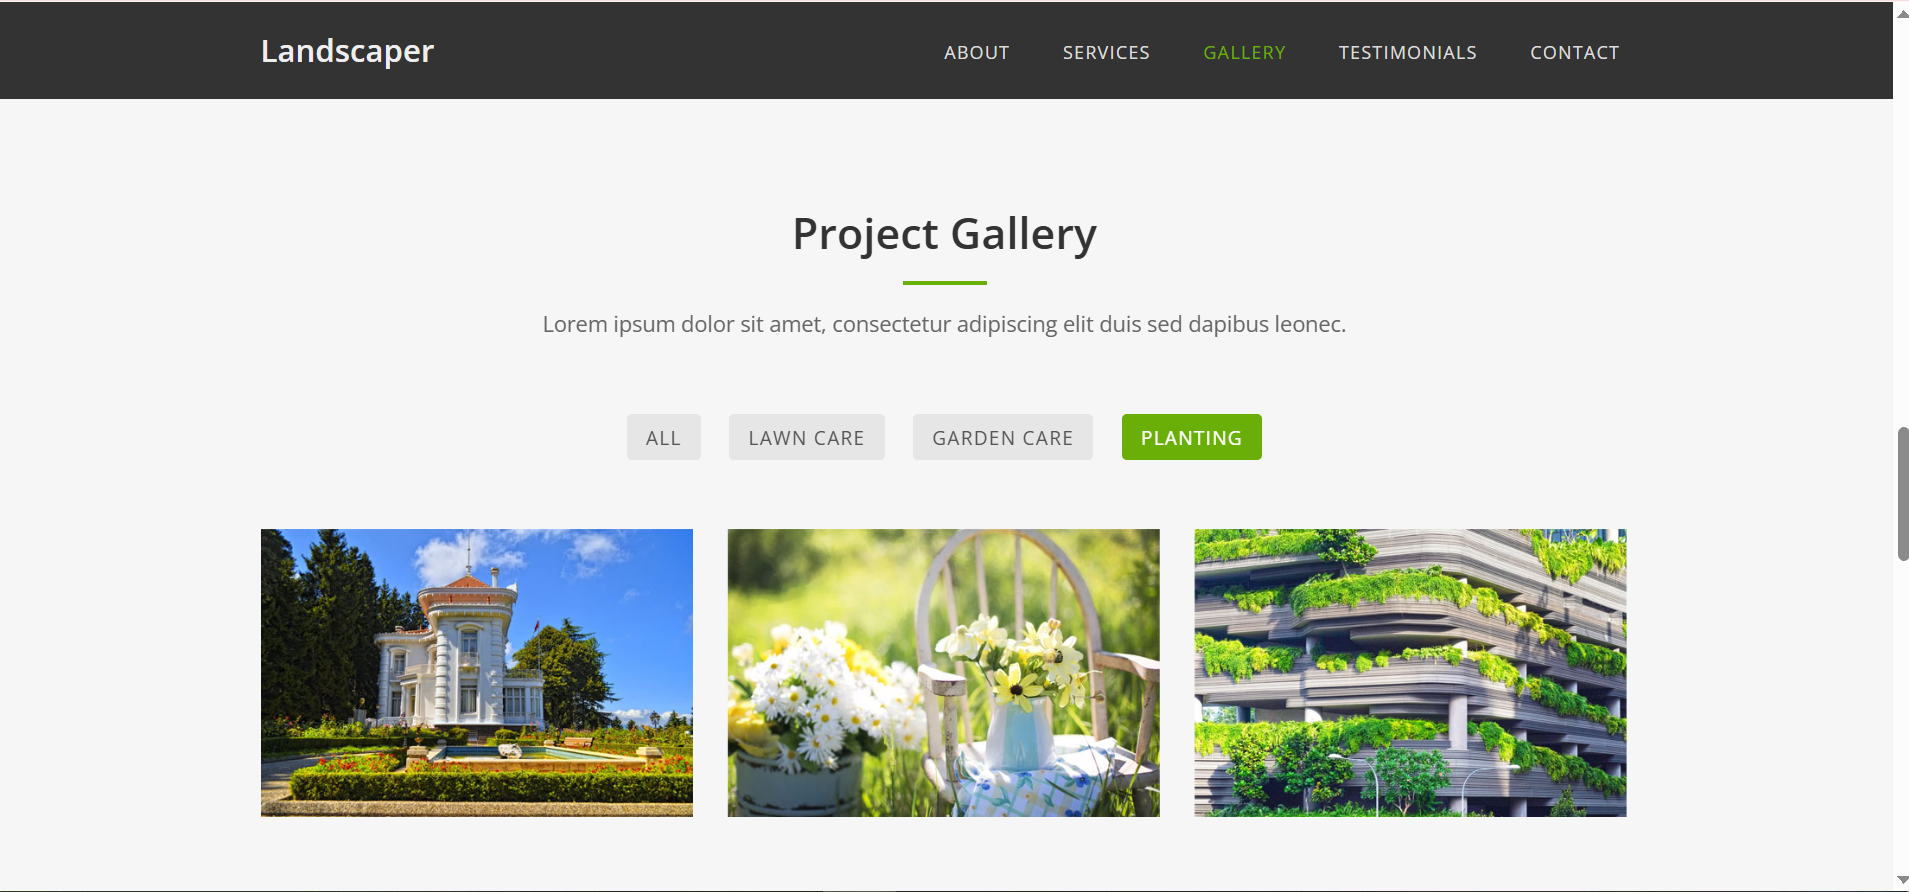
Task: Open the daisy flowers chair photo
Action: tap(943, 673)
